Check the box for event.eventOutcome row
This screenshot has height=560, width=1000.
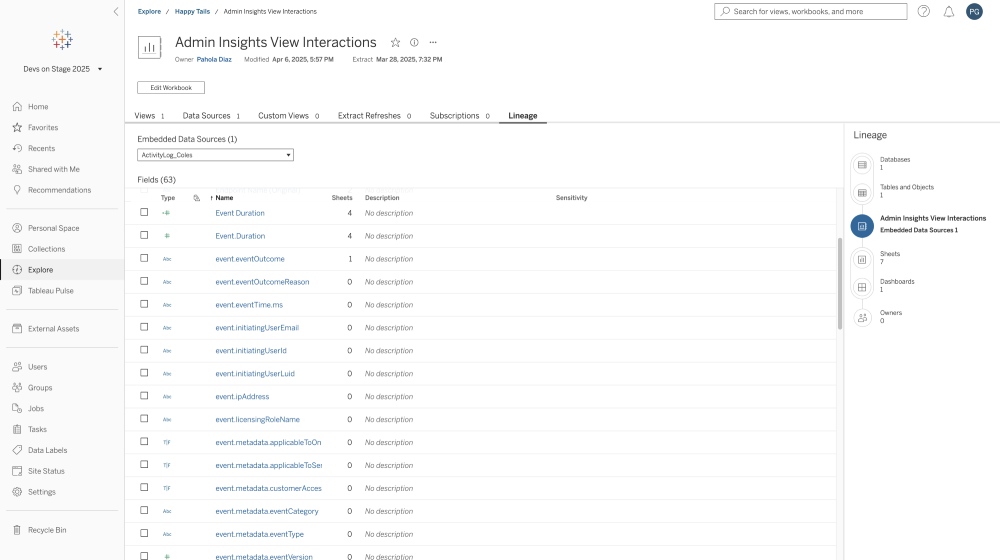click(x=144, y=258)
